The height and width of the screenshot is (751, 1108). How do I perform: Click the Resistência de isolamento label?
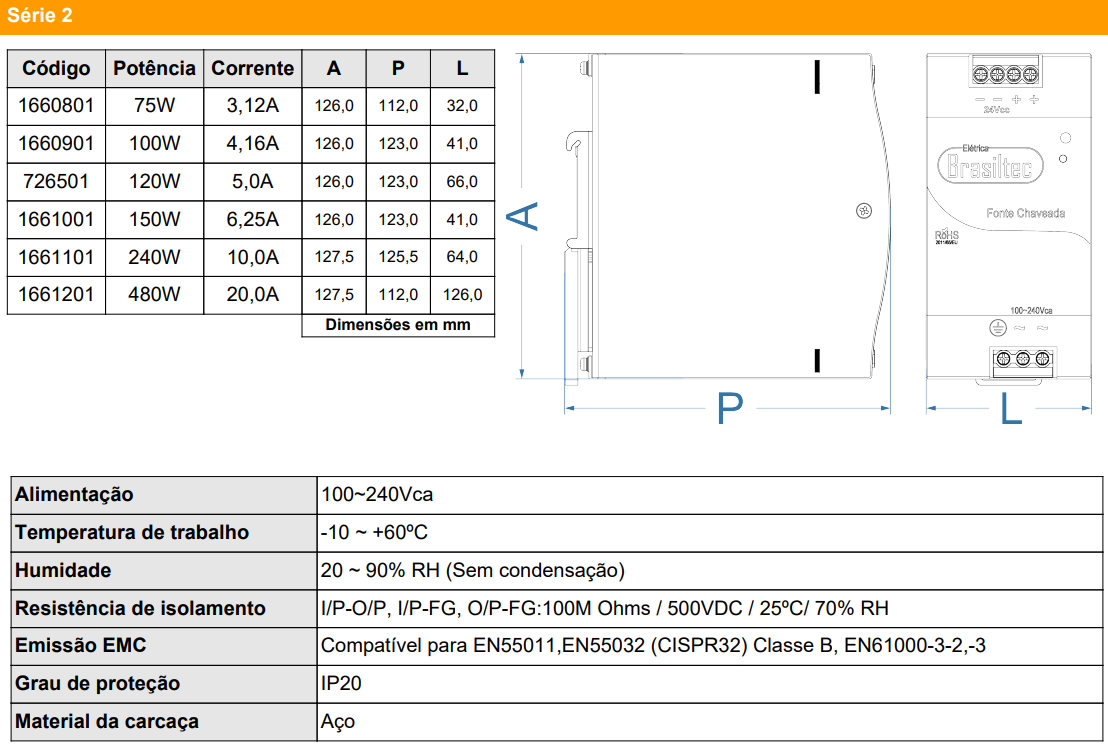[141, 608]
